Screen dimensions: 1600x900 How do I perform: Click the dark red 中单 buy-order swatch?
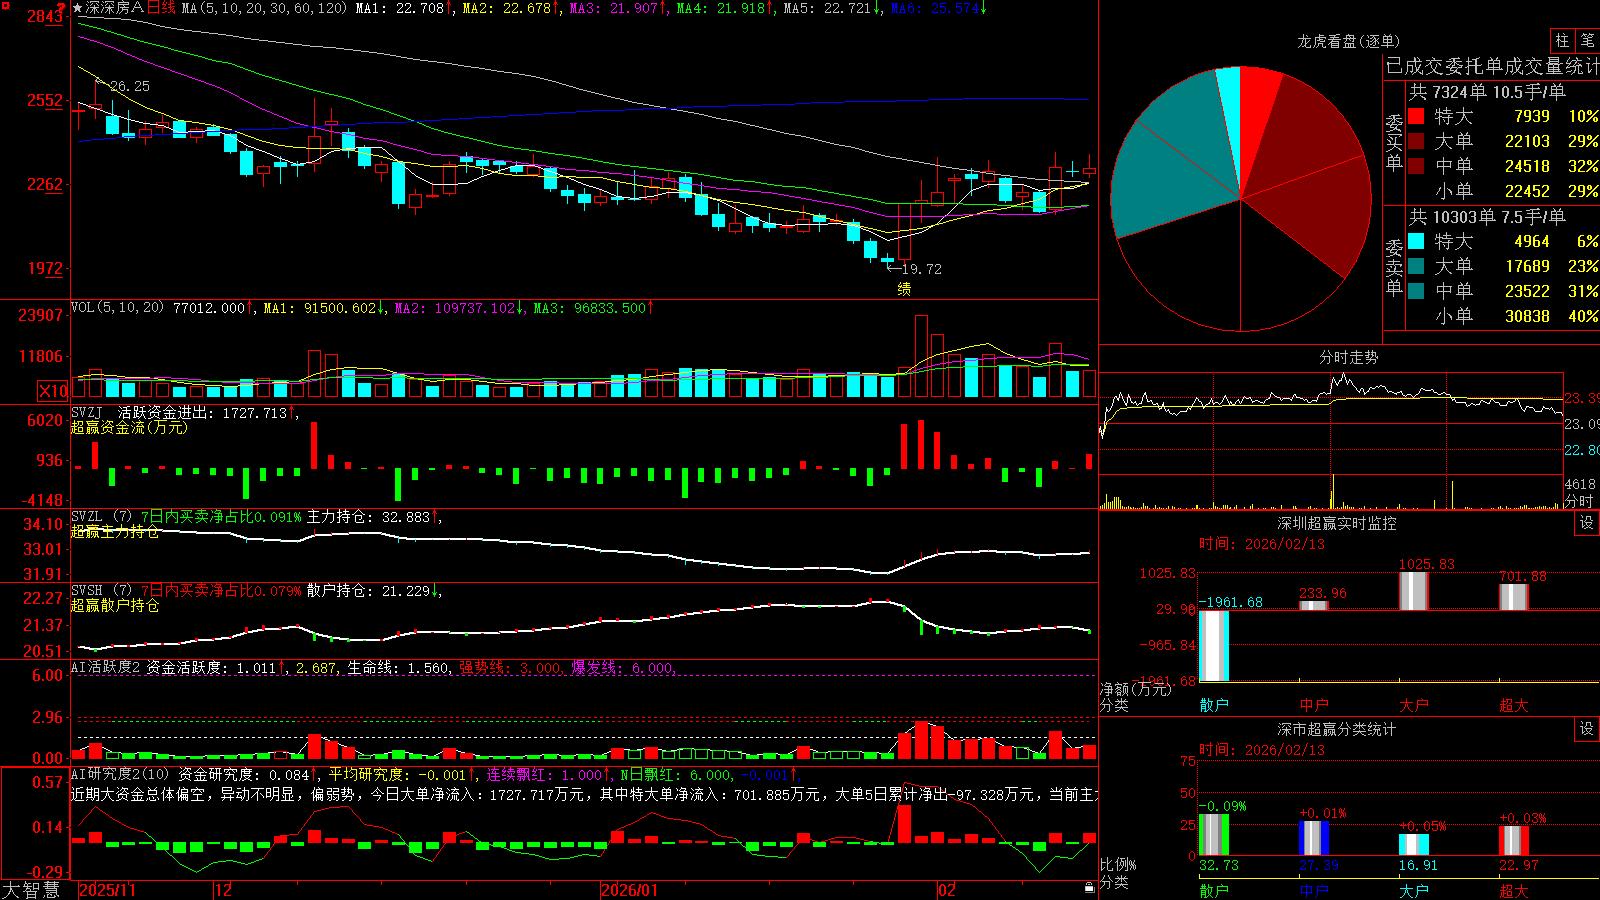[x=1416, y=166]
